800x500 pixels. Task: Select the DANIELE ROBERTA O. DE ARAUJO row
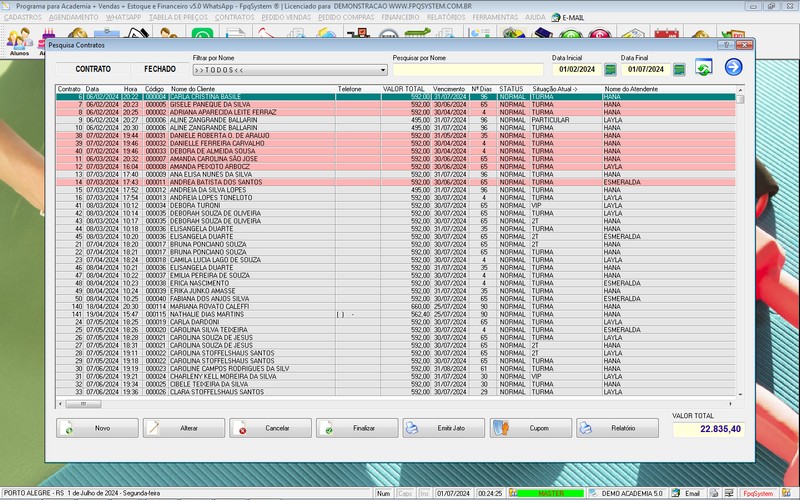tap(396, 135)
